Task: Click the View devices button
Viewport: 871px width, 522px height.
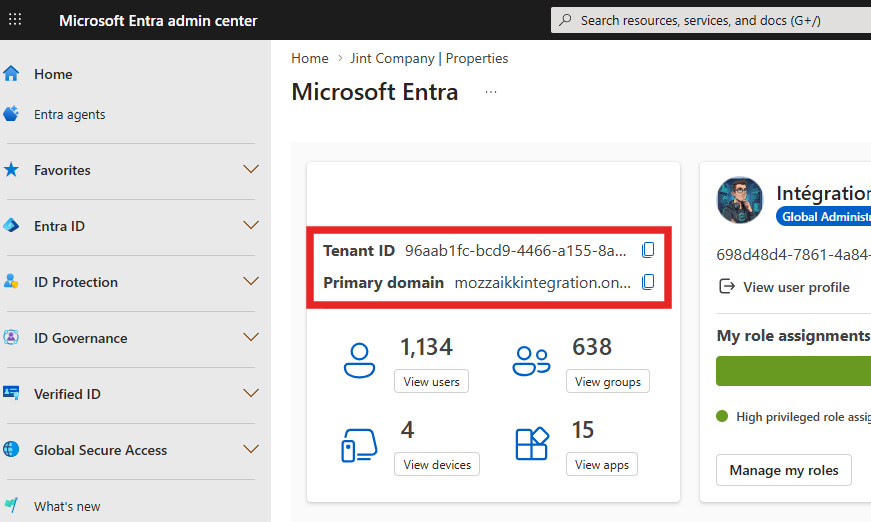Action: [437, 464]
